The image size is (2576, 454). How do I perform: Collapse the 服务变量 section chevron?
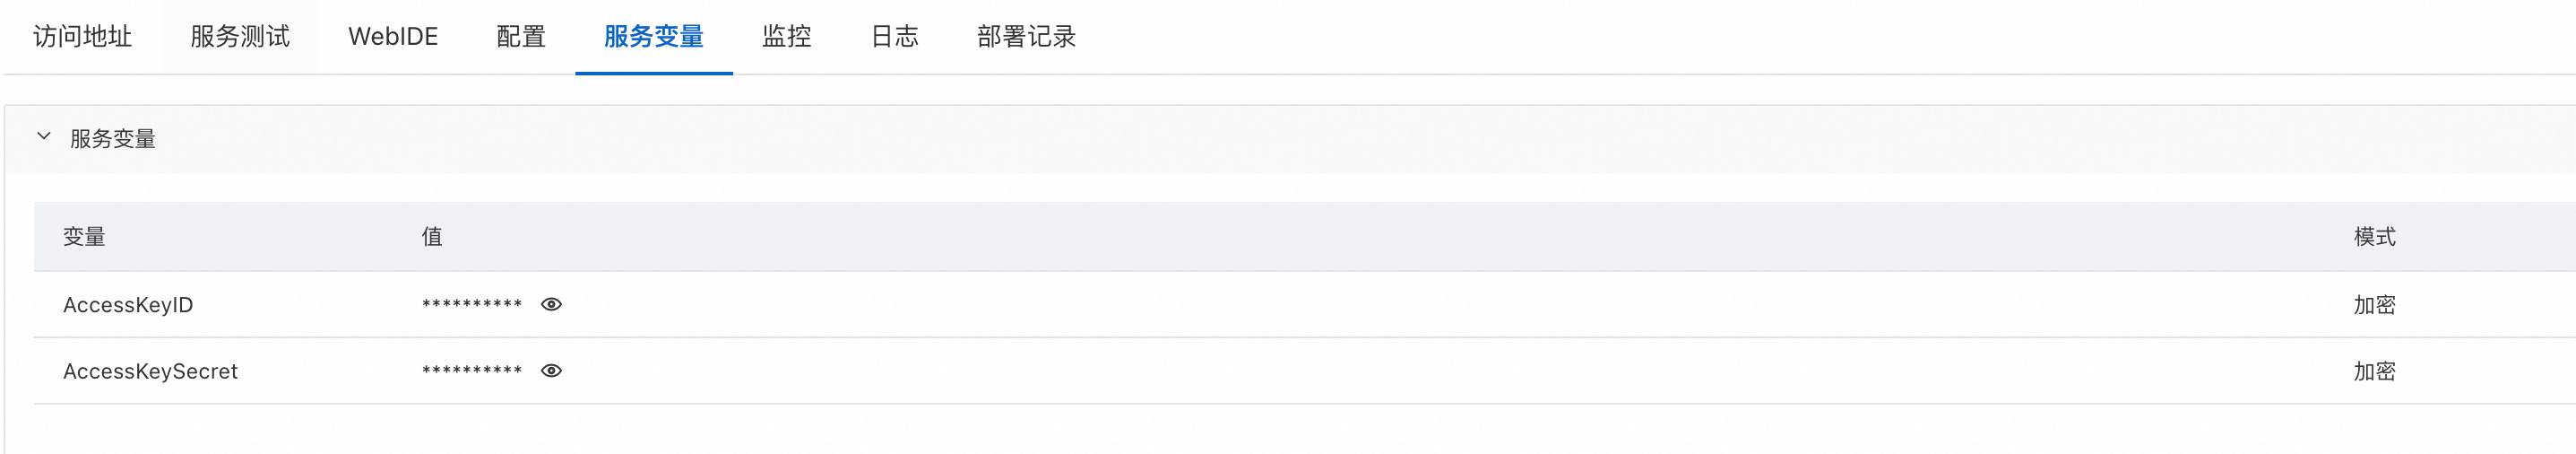tap(44, 137)
